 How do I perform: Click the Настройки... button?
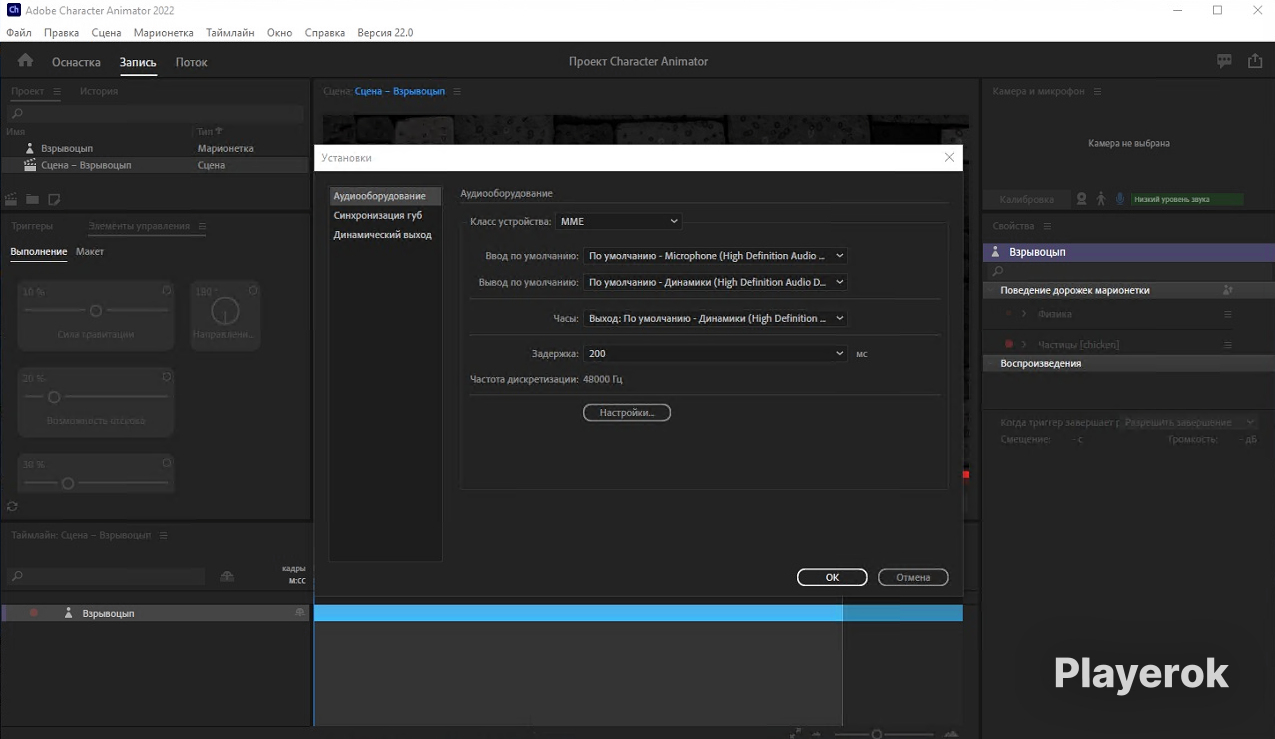click(627, 412)
